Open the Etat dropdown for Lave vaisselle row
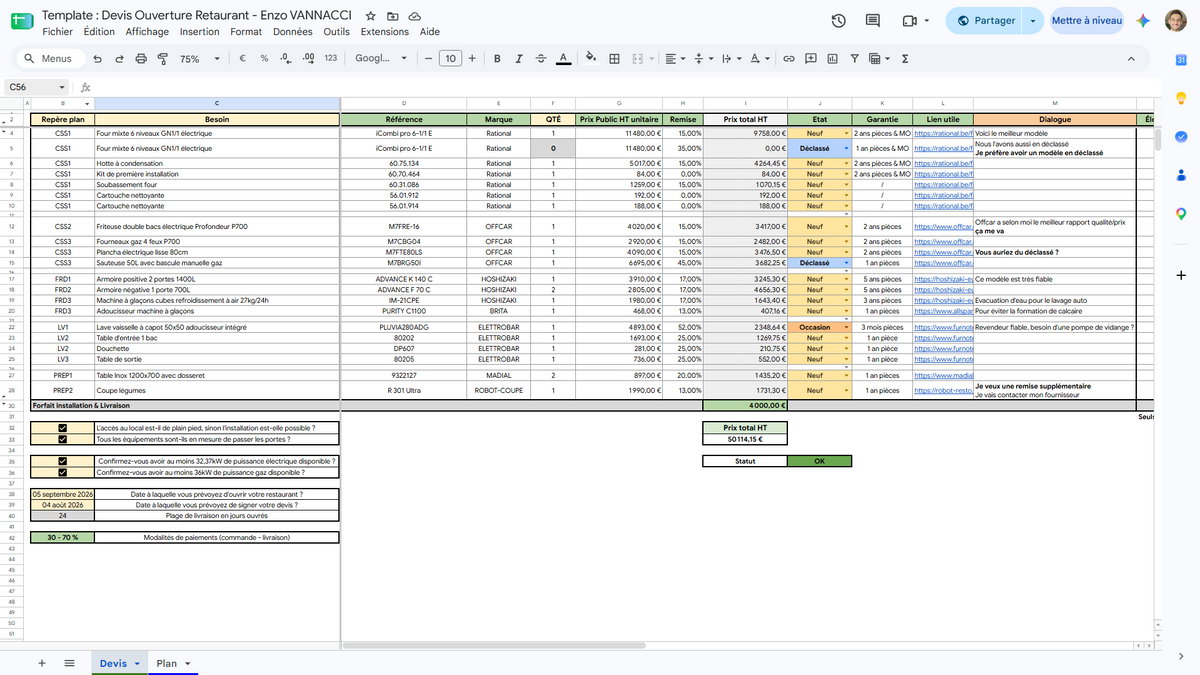 pyautogui.click(x=847, y=327)
